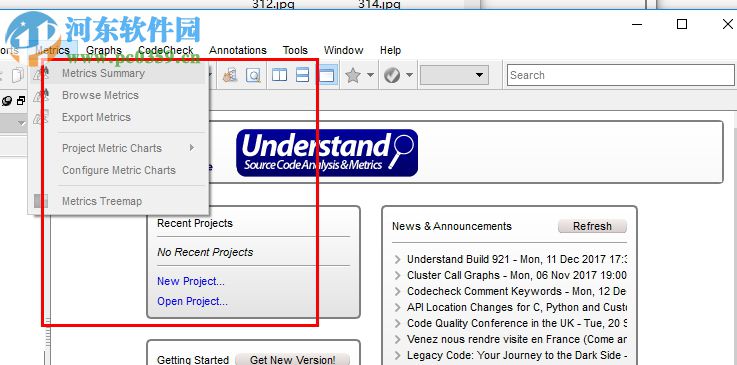Click the Get New Version! button

pos(293,360)
